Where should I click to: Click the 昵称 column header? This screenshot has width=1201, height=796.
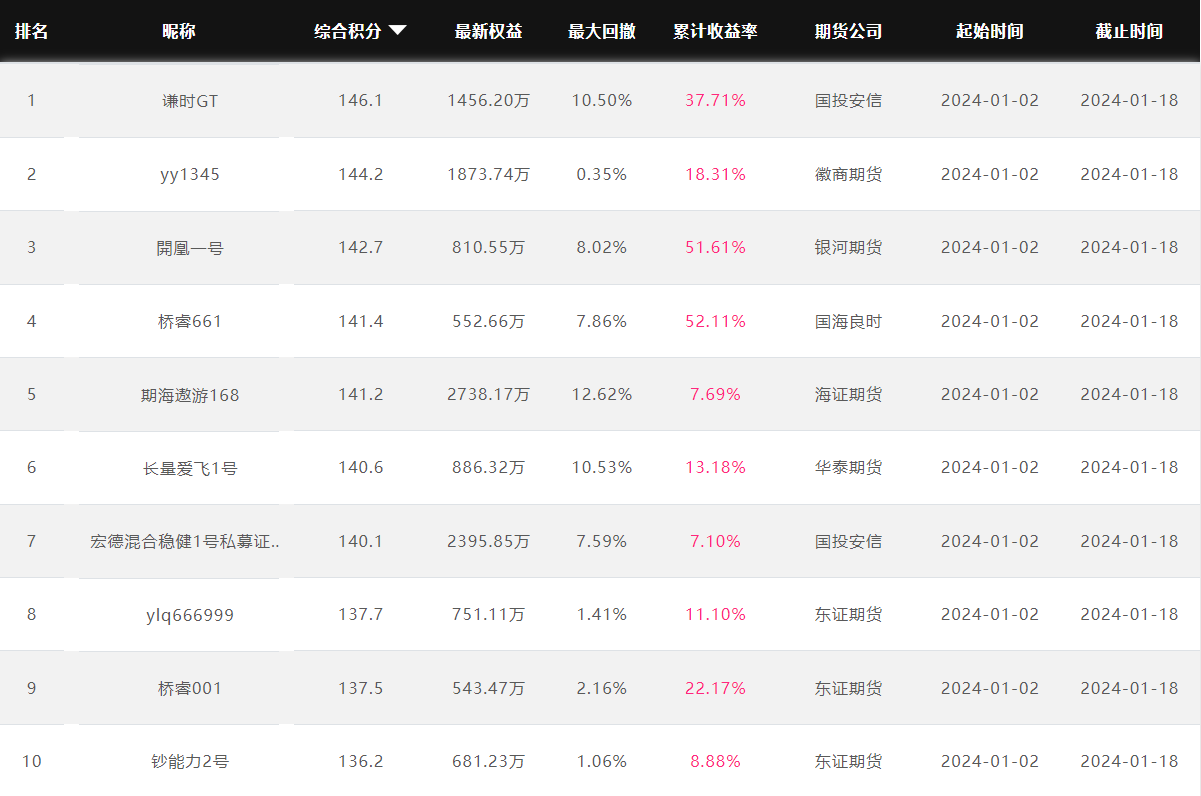[179, 31]
